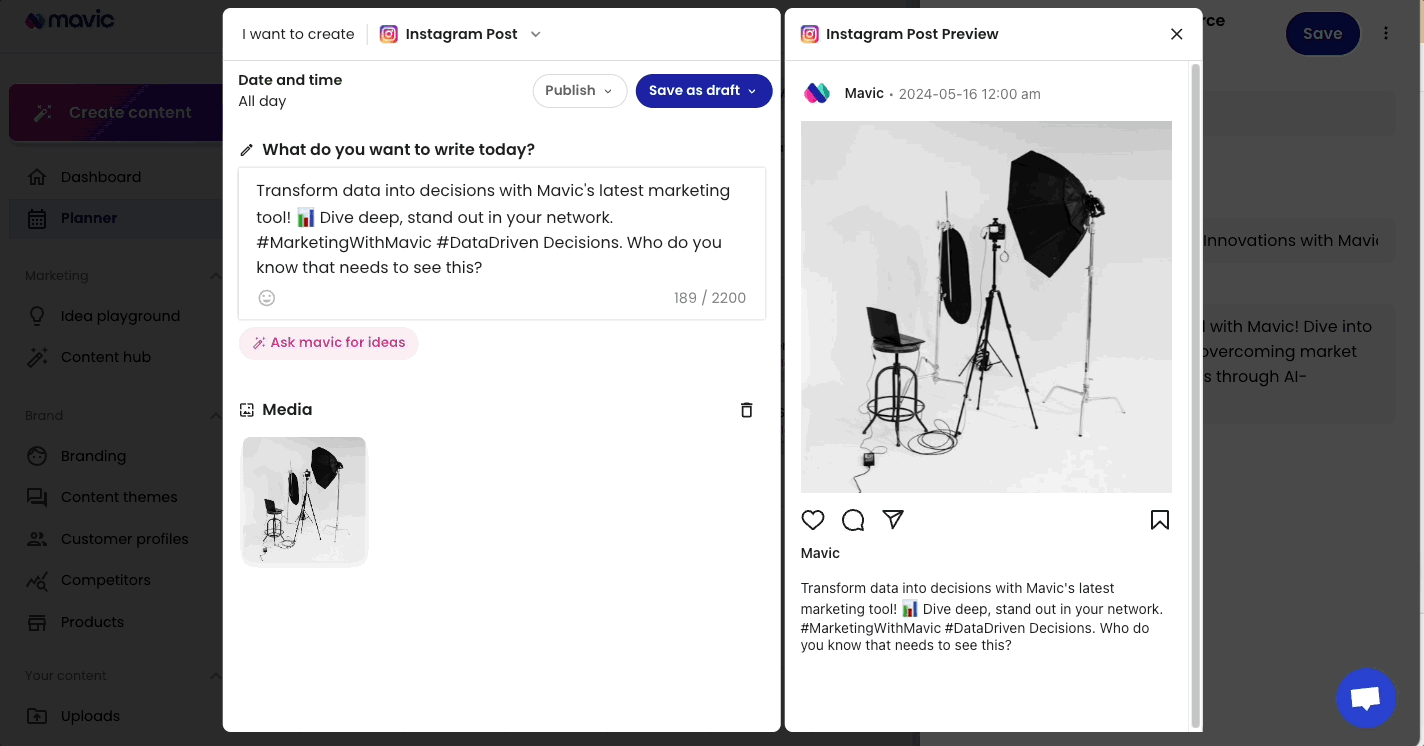Open Branding section
Screen dimensions: 1424x746
93,456
